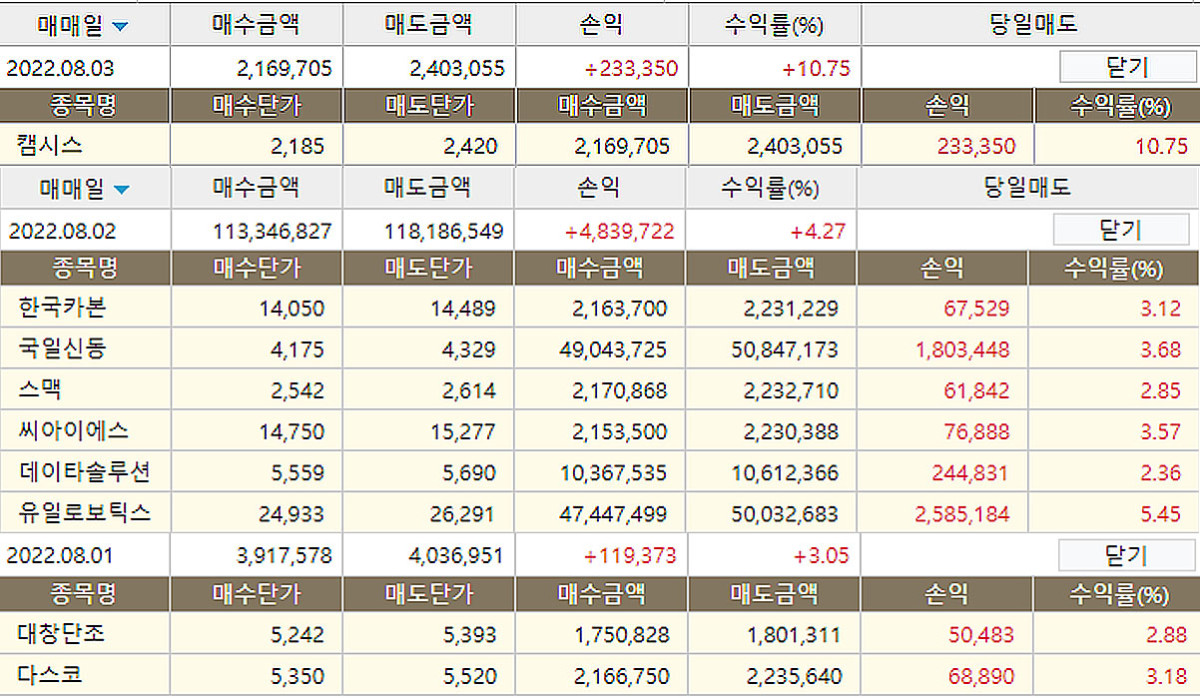1200x698 pixels.
Task: Click the 매매일 sort arrow above the 2022.08.02 row
Action: click(x=121, y=189)
